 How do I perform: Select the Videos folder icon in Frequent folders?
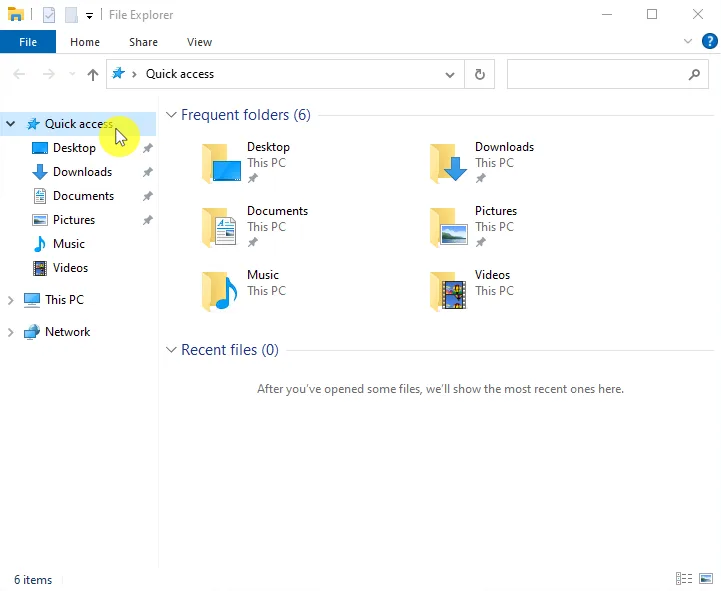click(x=448, y=291)
